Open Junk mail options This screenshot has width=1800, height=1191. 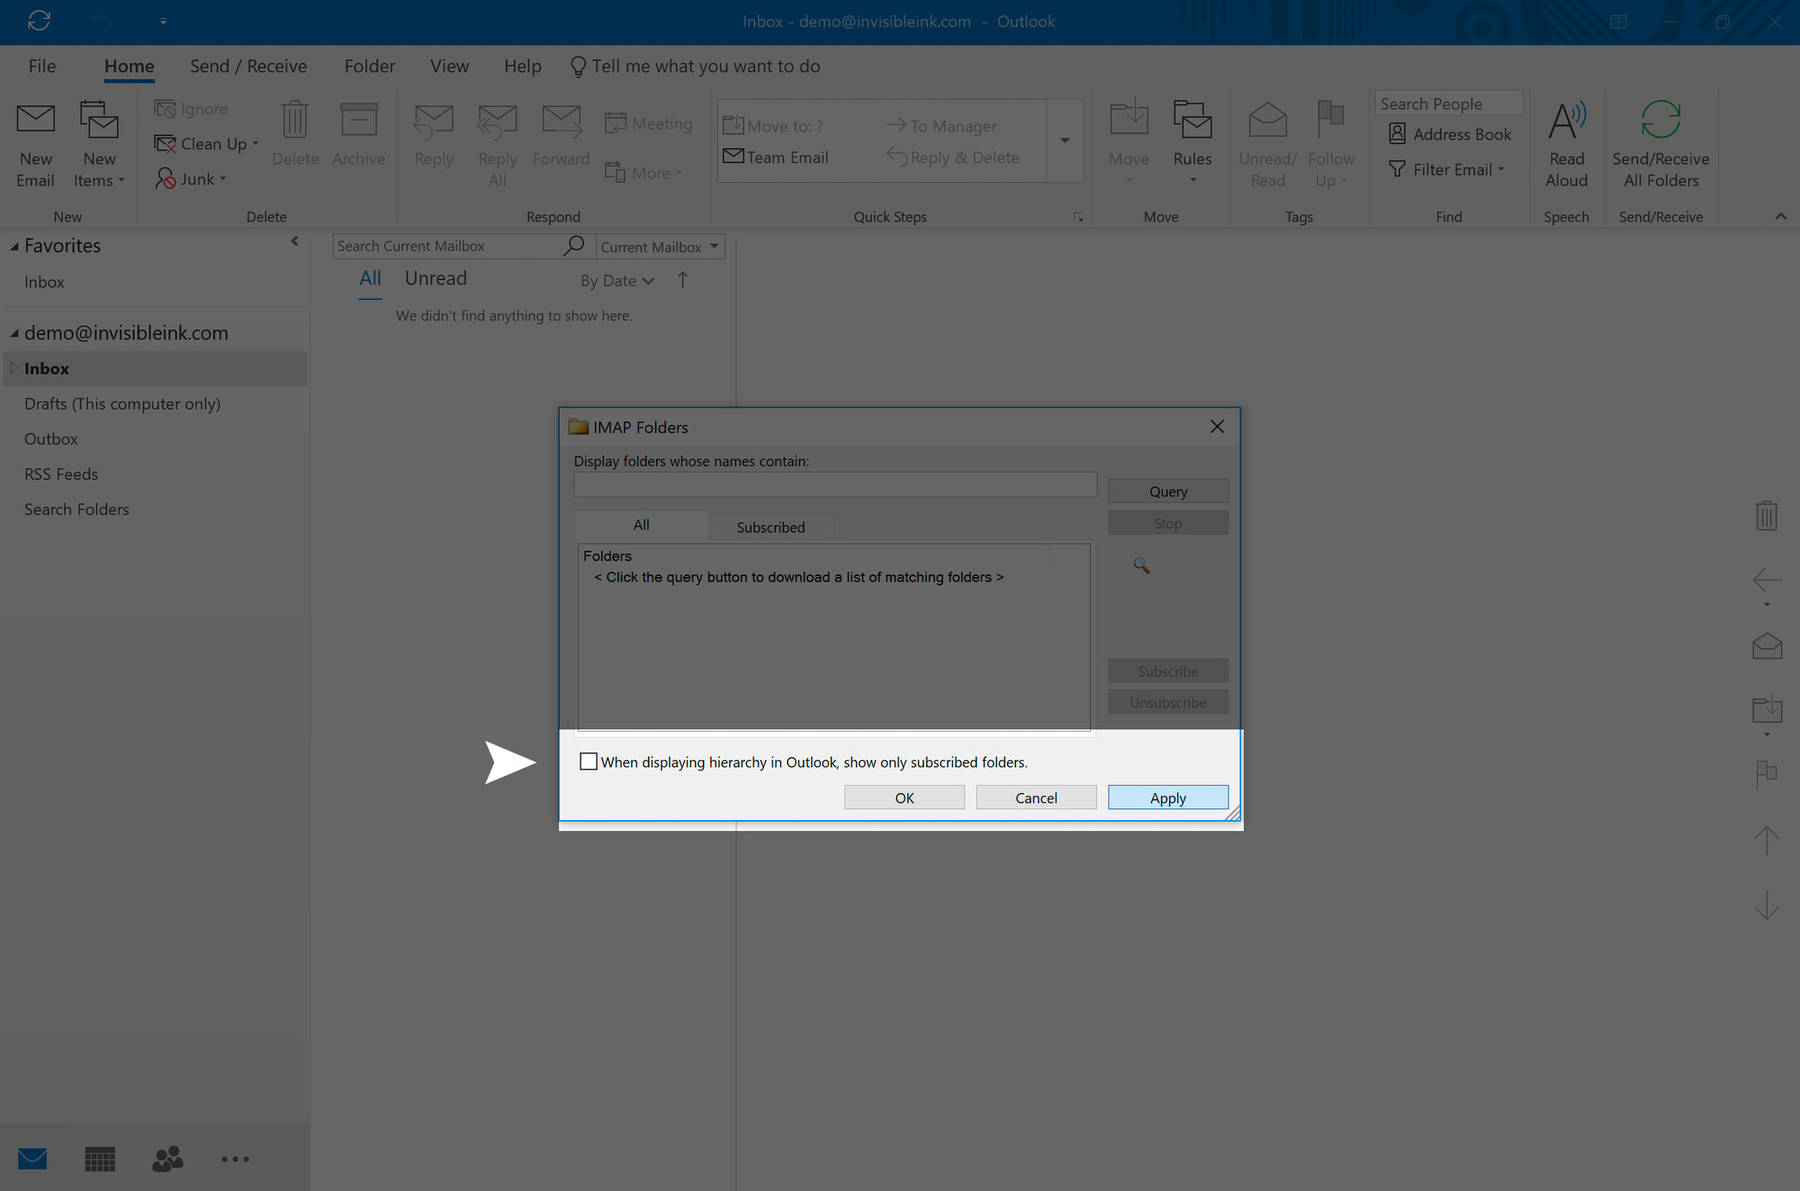click(191, 179)
